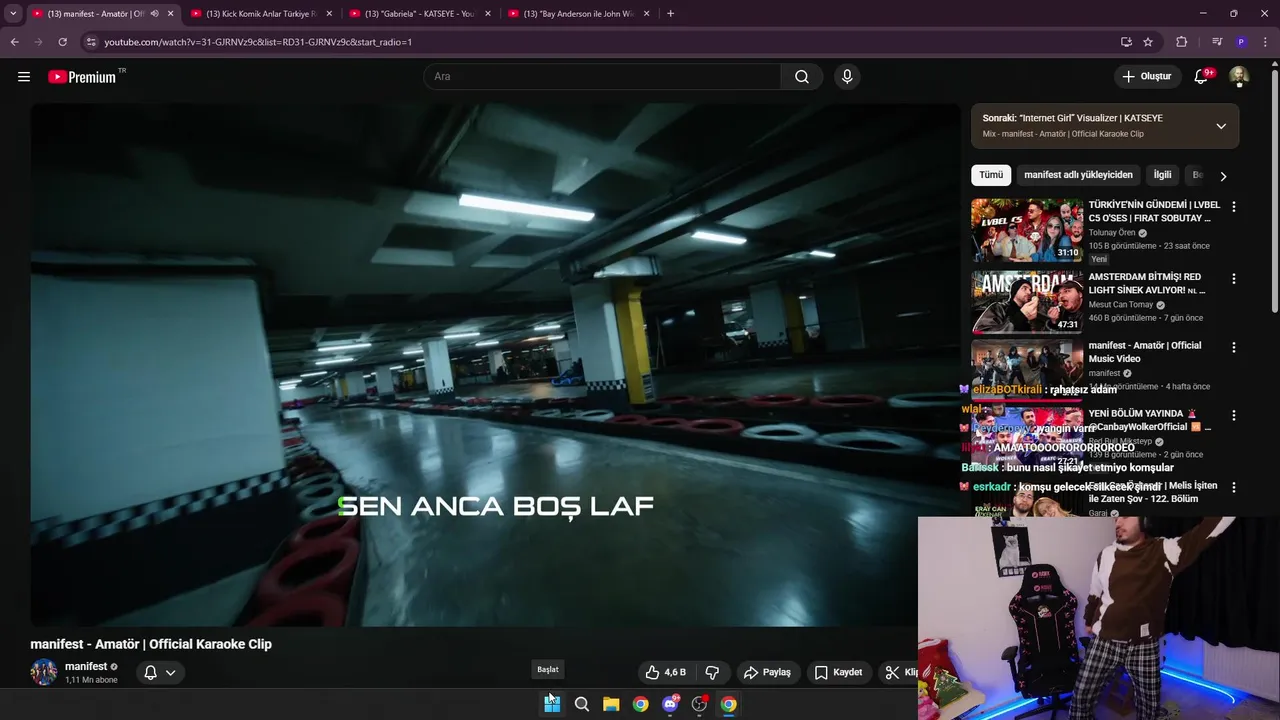Screen dimensions: 1280x720
Task: View site information icon in address bar
Action: tap(91, 42)
